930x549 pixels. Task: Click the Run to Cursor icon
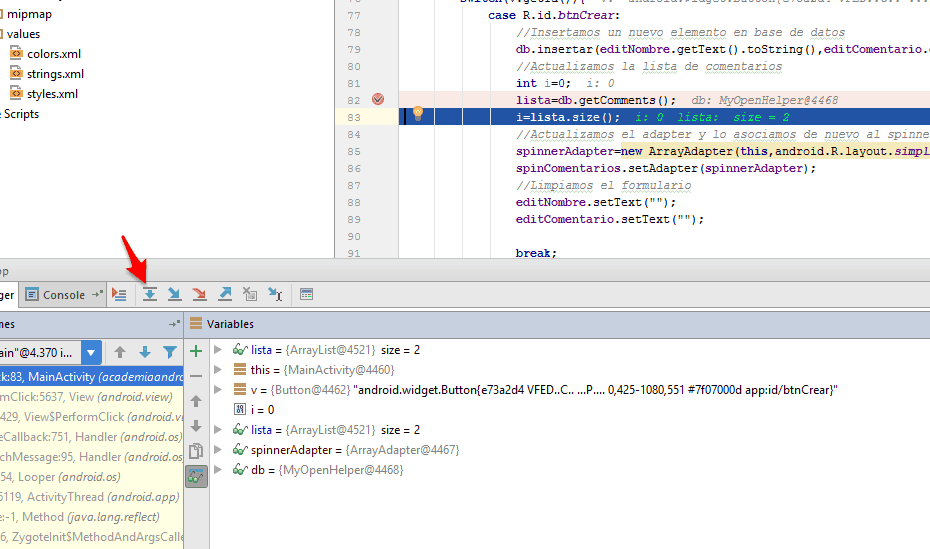coord(275,294)
